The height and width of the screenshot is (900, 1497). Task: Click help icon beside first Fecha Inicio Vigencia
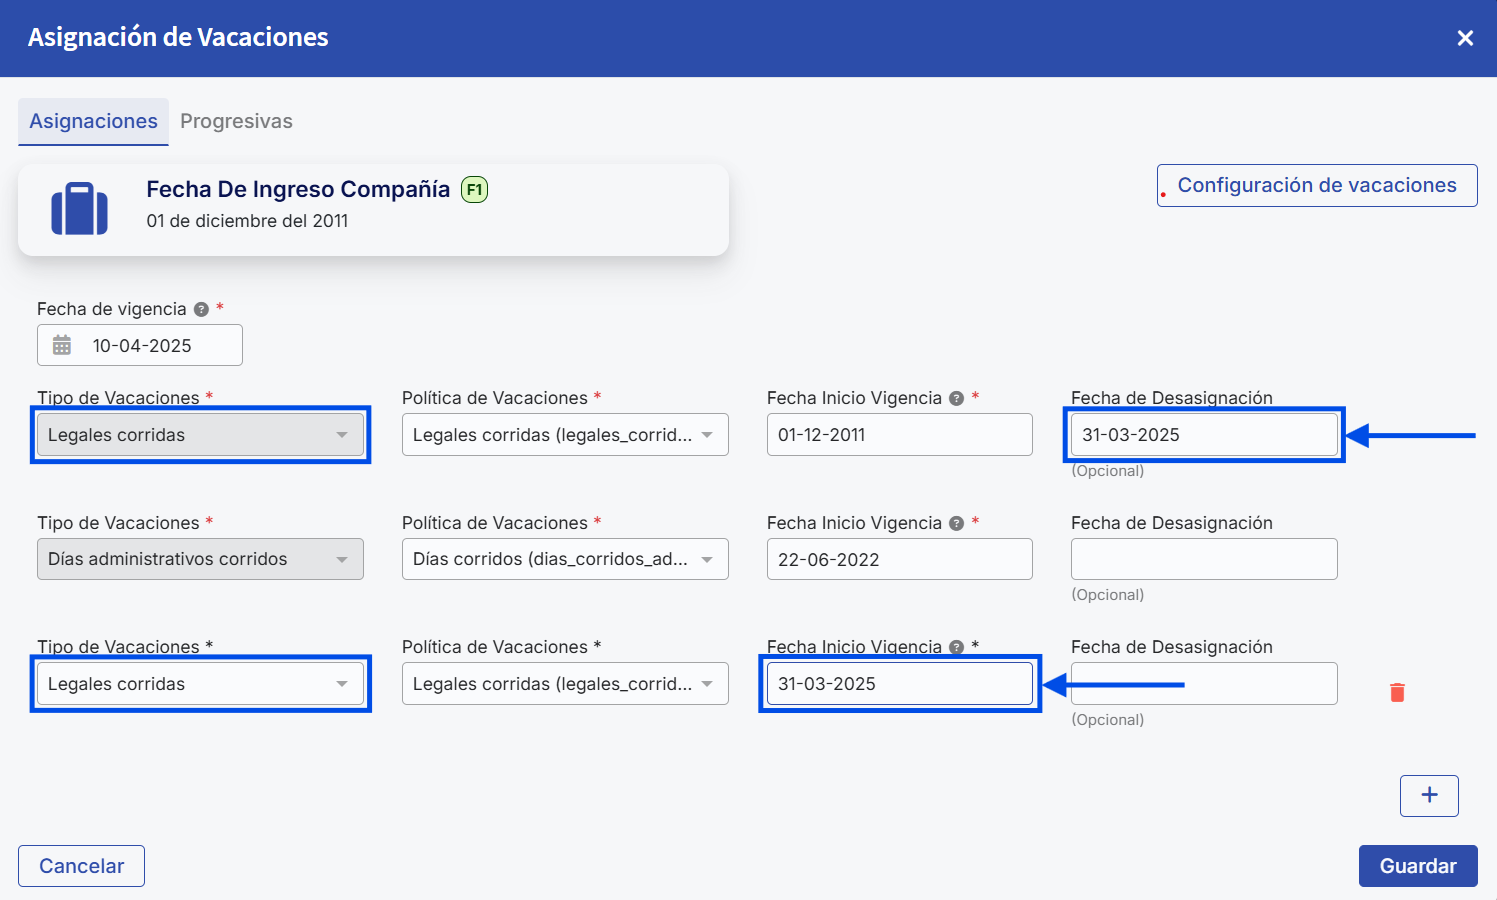(956, 398)
